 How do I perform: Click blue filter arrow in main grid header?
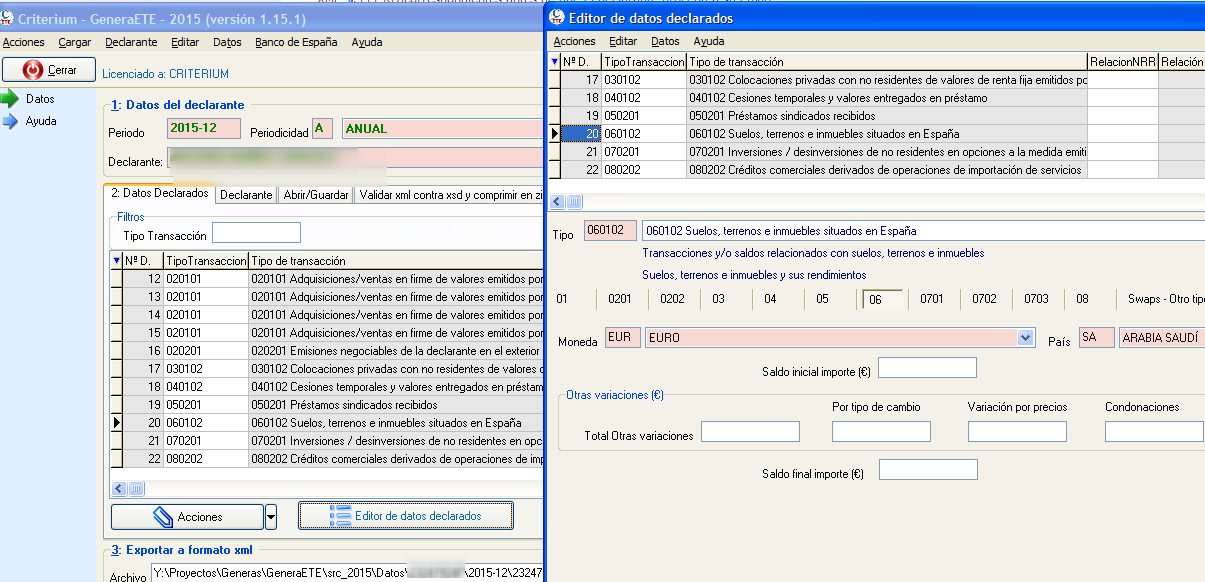coord(117,261)
